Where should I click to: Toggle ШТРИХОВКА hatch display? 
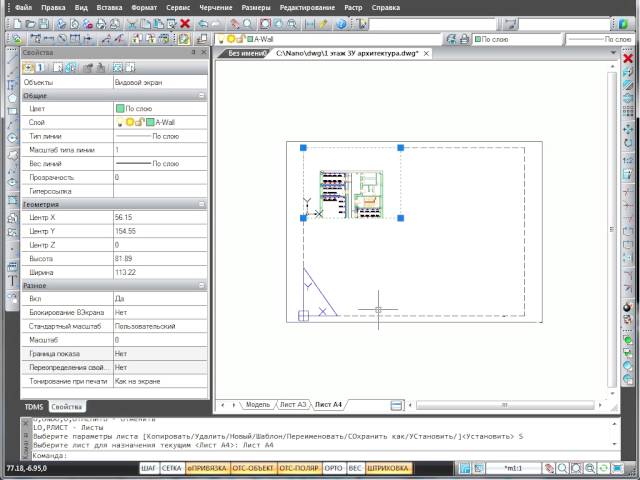[387, 468]
